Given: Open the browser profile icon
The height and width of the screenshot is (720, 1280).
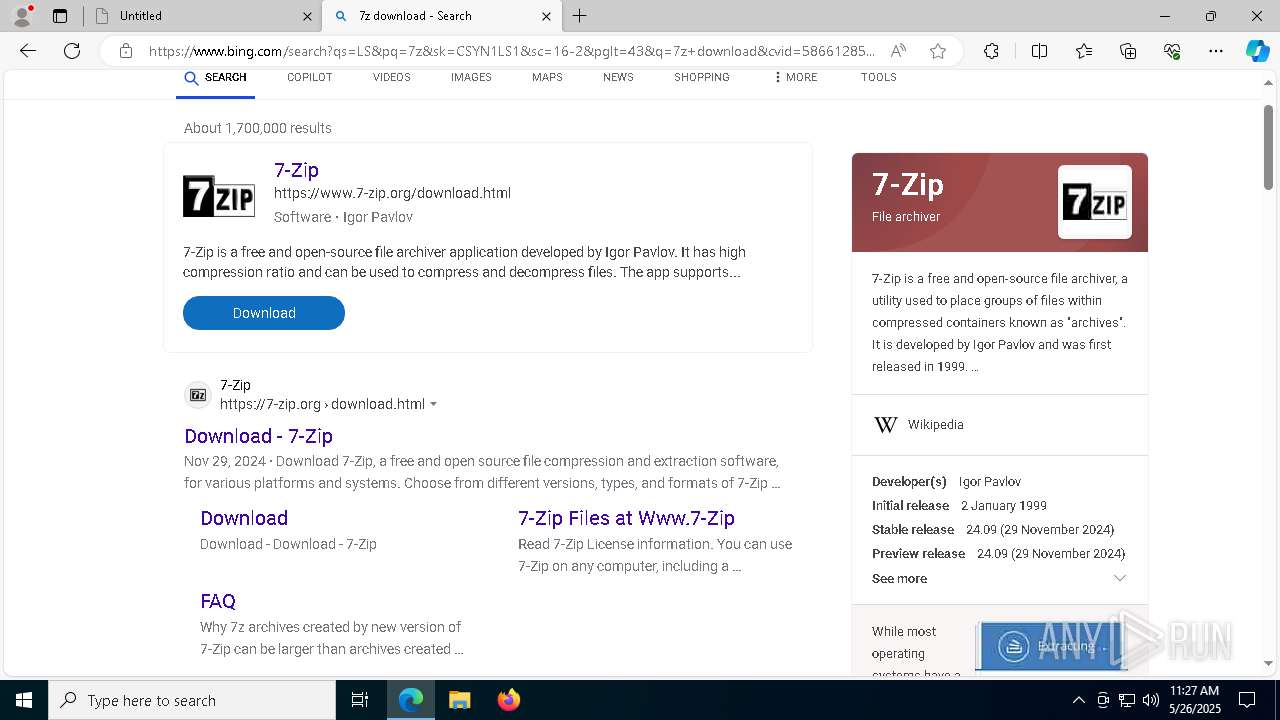Looking at the screenshot, I should 22,15.
